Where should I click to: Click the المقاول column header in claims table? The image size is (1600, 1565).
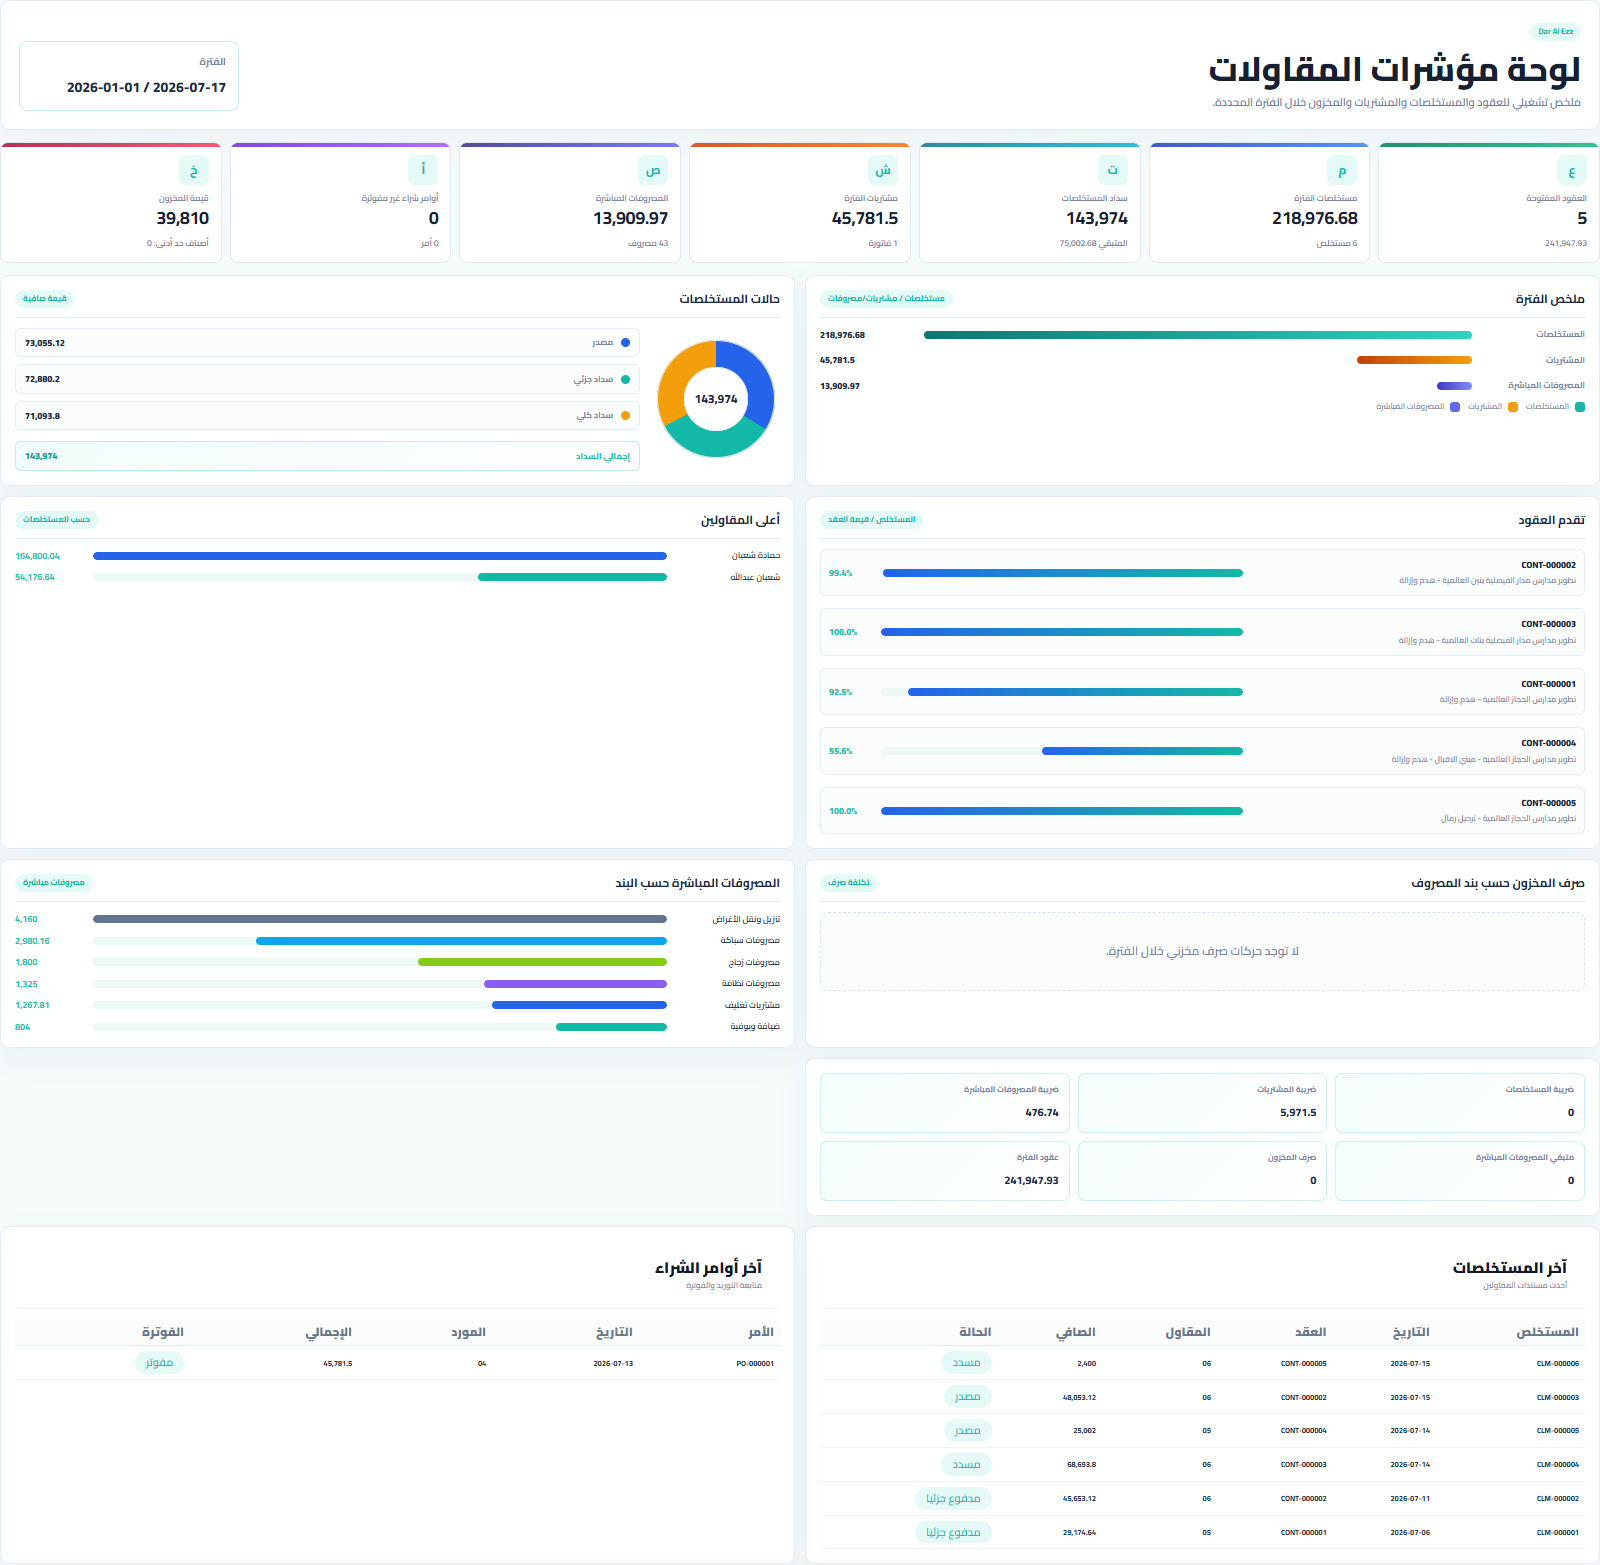pos(1188,1332)
